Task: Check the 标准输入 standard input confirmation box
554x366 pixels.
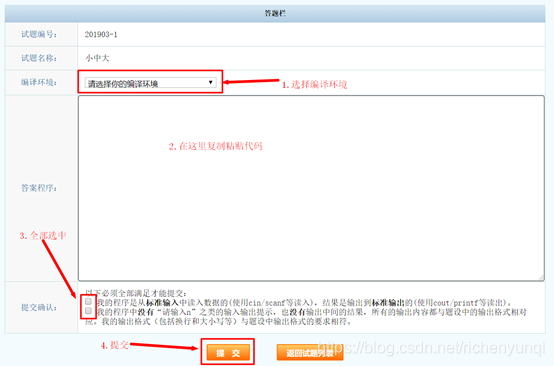Action: pos(88,301)
